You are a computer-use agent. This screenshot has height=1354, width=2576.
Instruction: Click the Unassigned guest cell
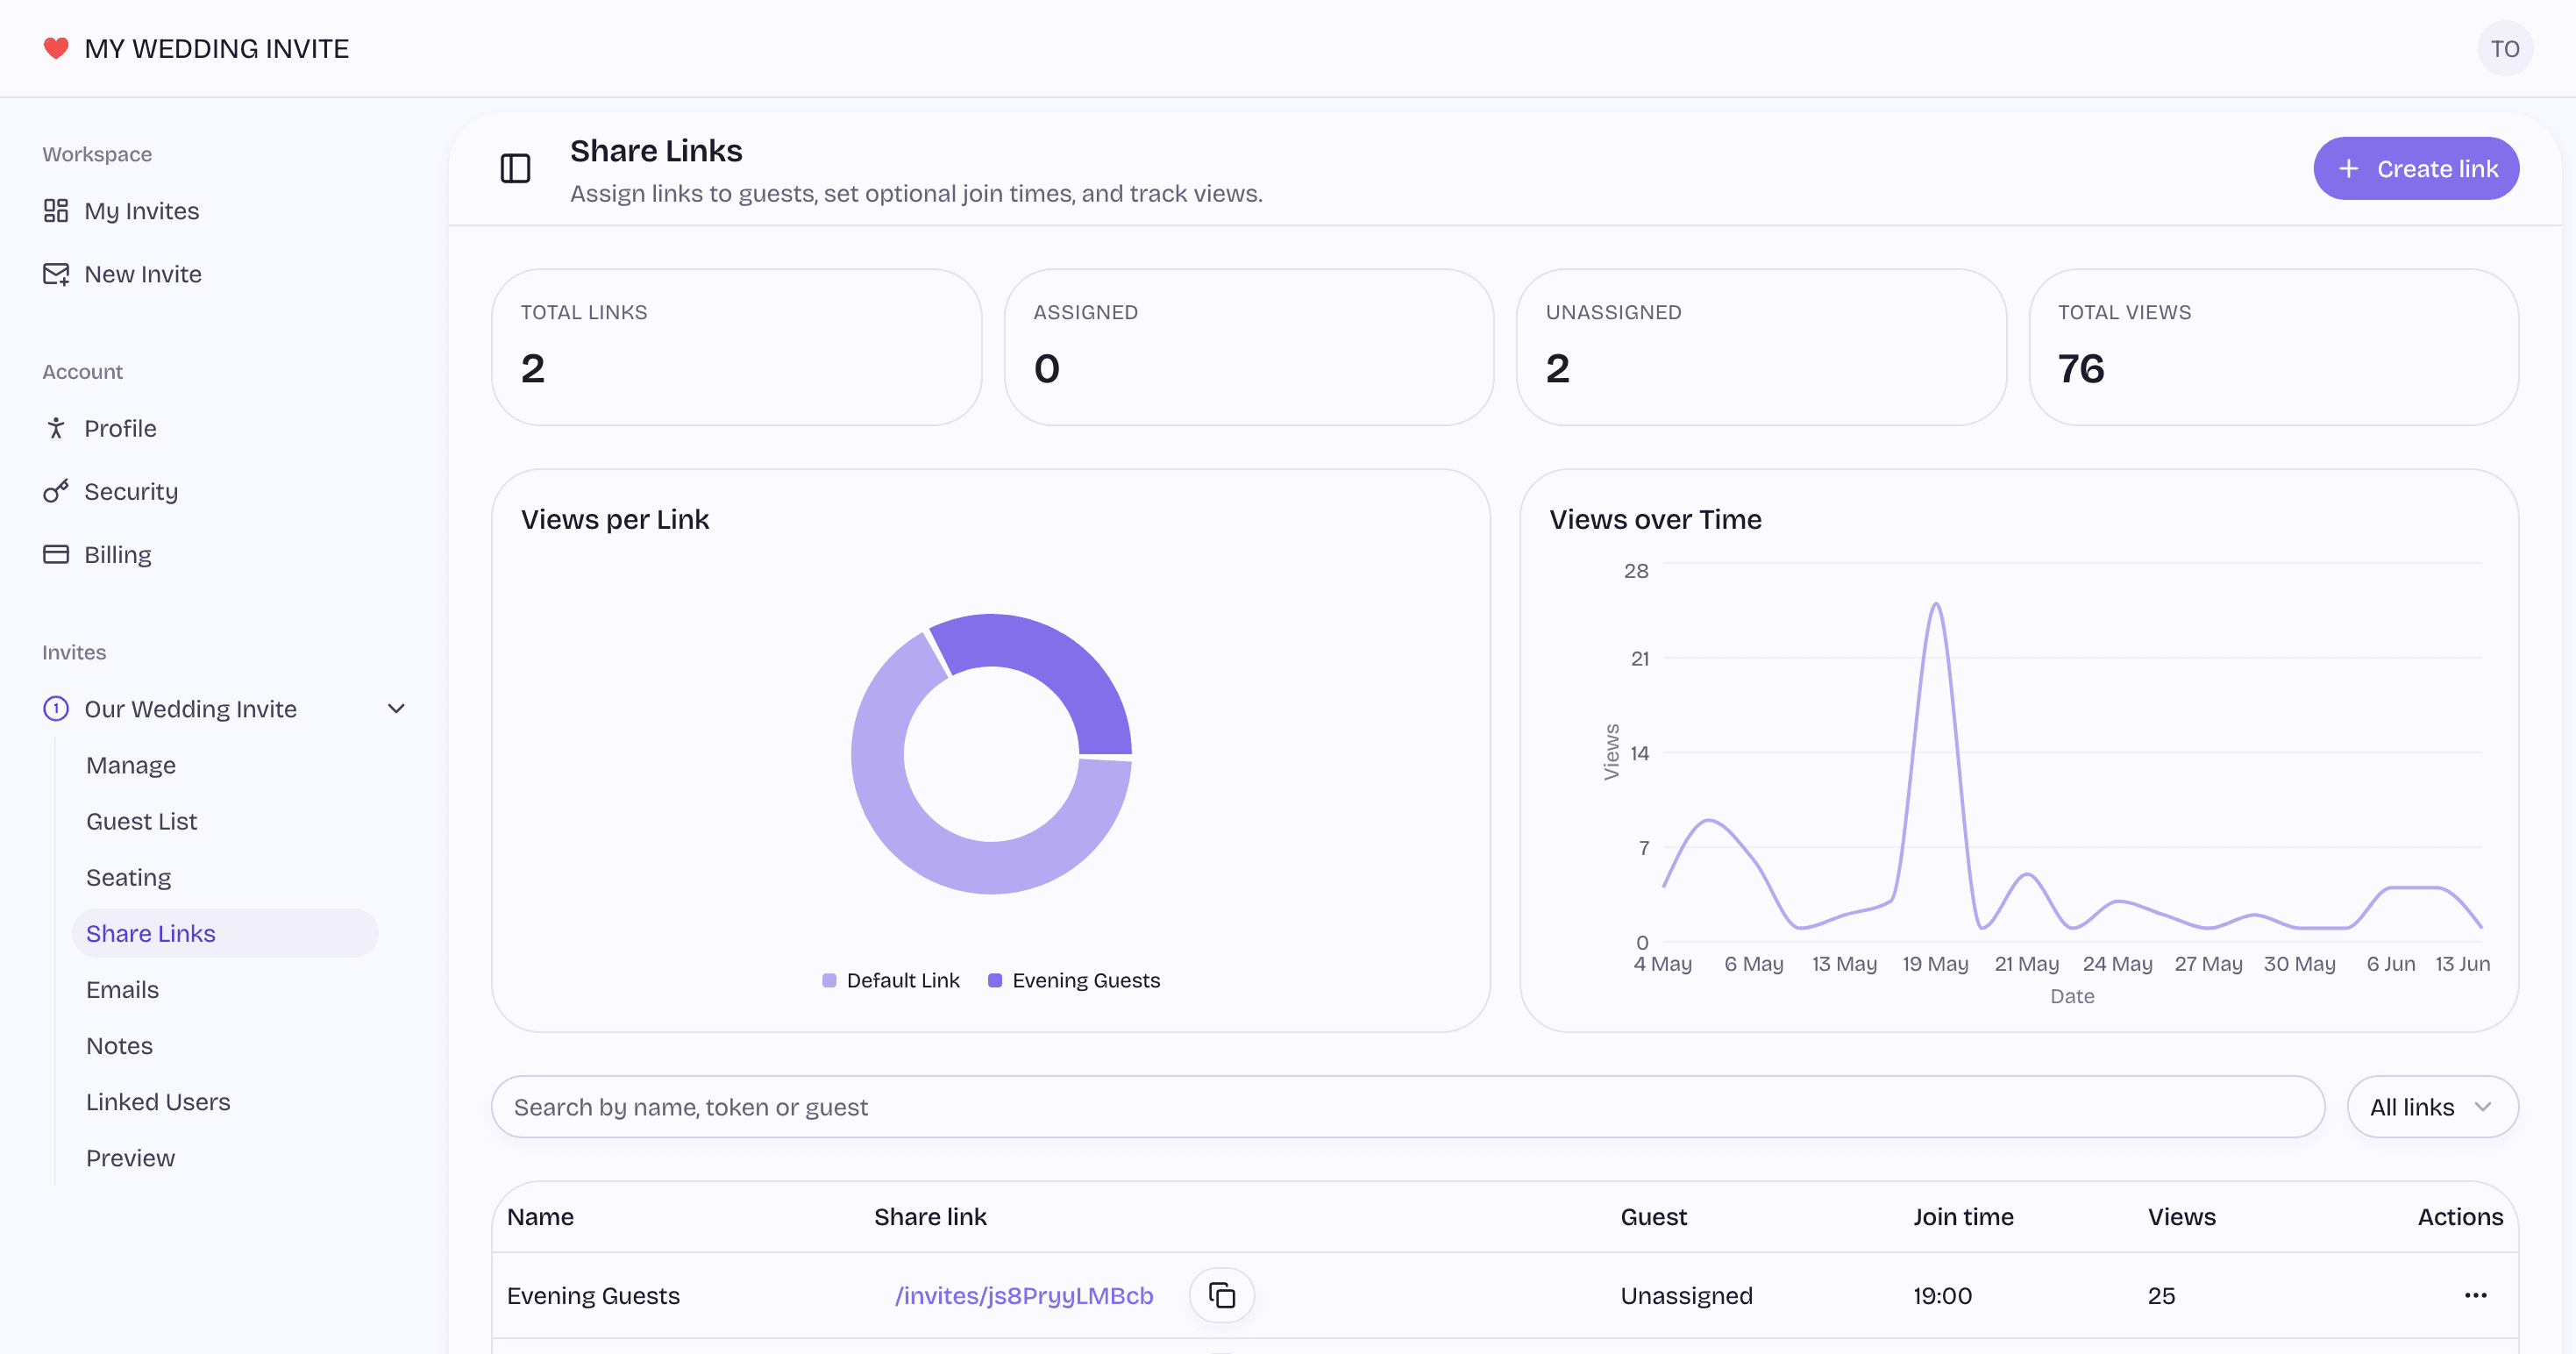coord(1686,1295)
